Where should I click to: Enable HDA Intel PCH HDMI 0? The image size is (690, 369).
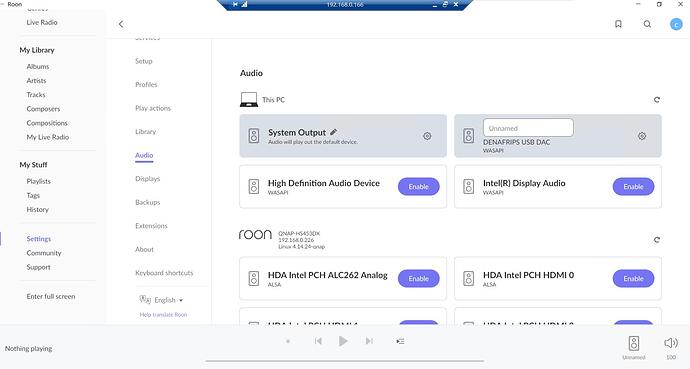click(633, 278)
